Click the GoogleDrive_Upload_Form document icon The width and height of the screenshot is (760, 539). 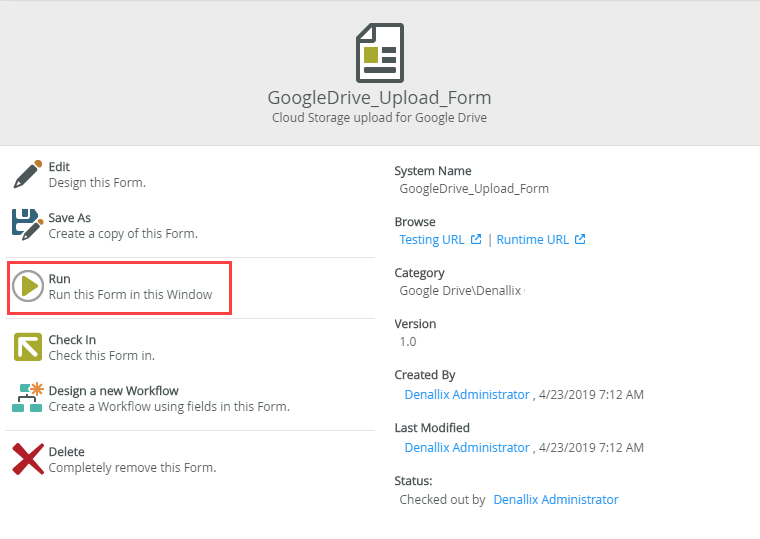pos(380,53)
